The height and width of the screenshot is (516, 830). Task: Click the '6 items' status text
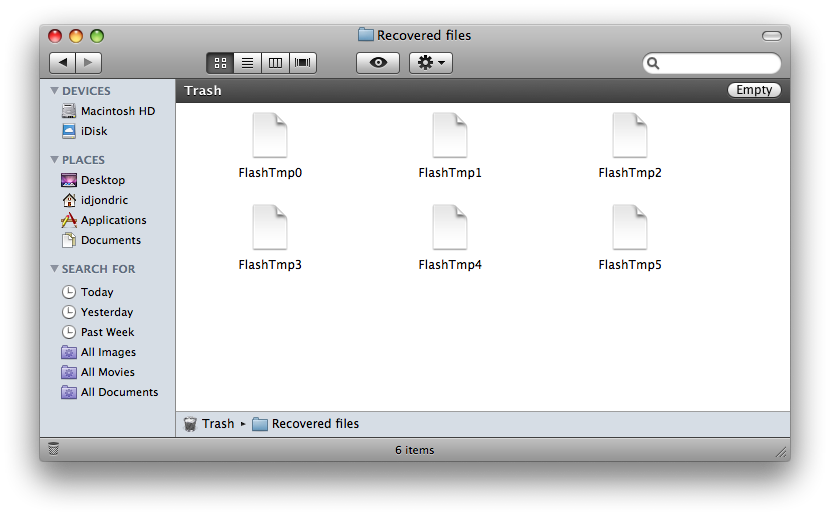point(414,450)
